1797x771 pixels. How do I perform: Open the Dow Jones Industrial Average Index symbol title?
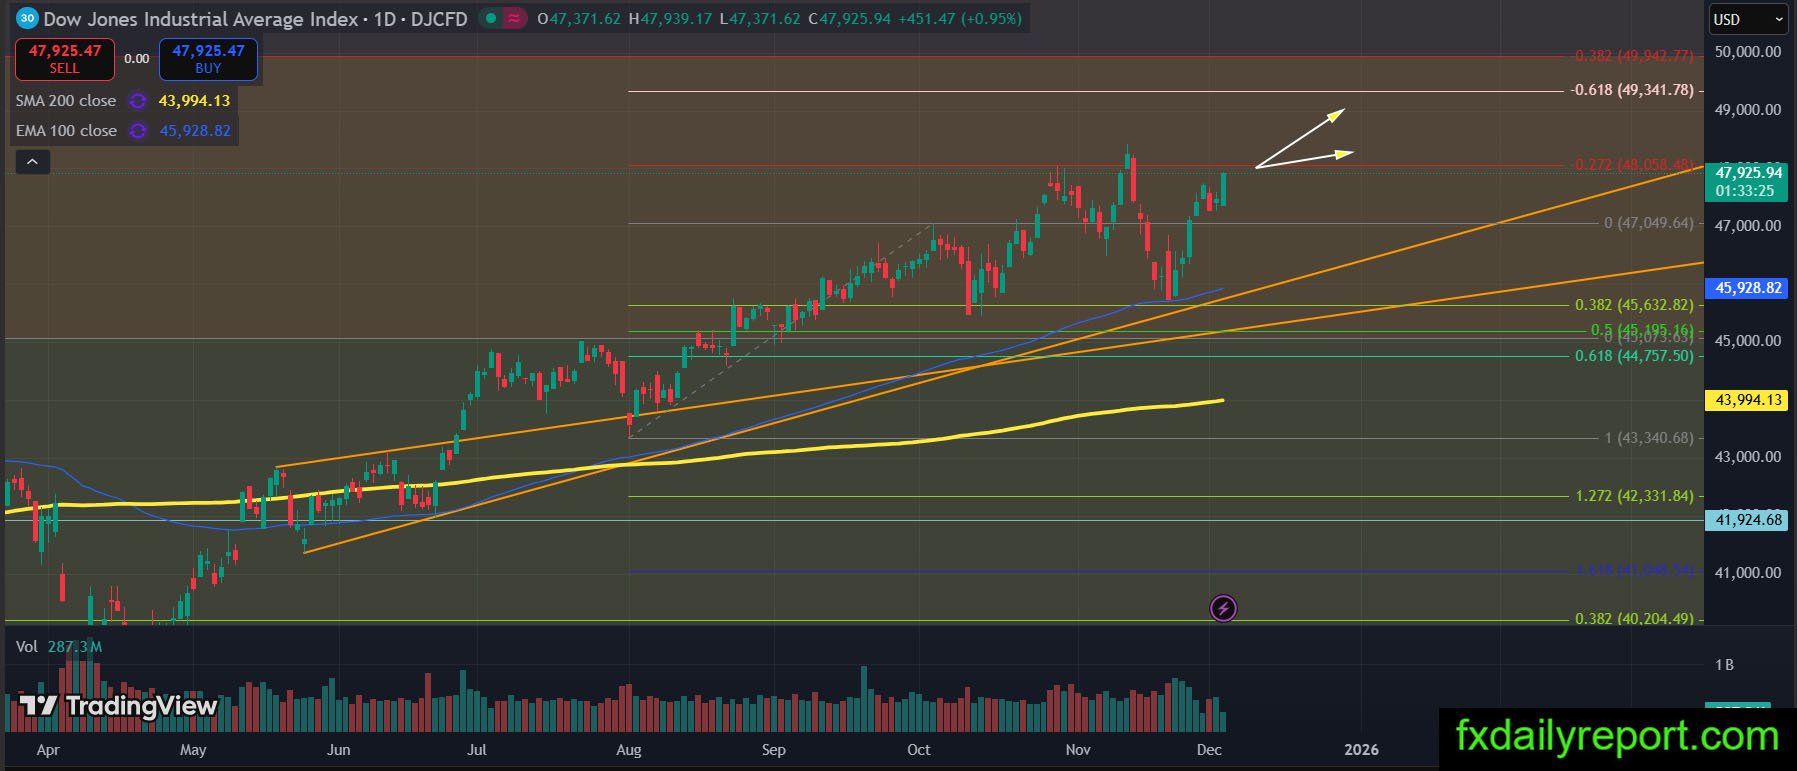pos(201,18)
